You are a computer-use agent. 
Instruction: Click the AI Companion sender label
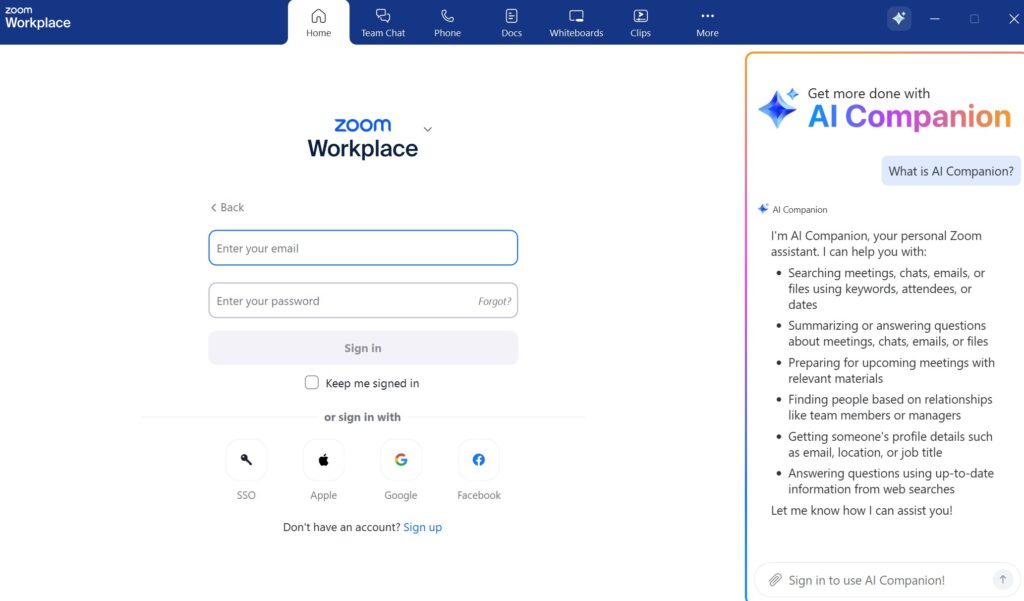[799, 210]
